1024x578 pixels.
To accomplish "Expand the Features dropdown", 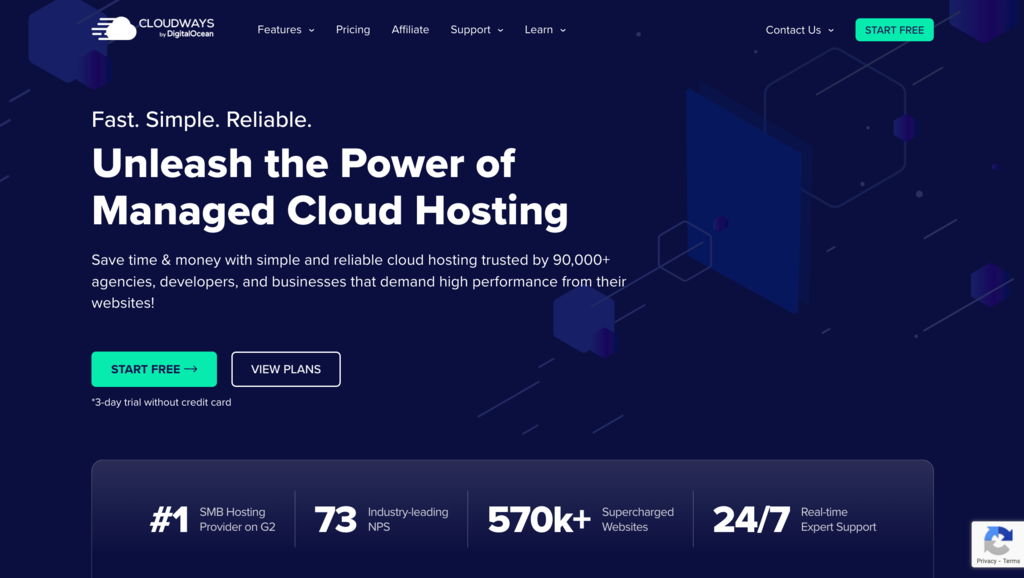I will [x=285, y=30].
